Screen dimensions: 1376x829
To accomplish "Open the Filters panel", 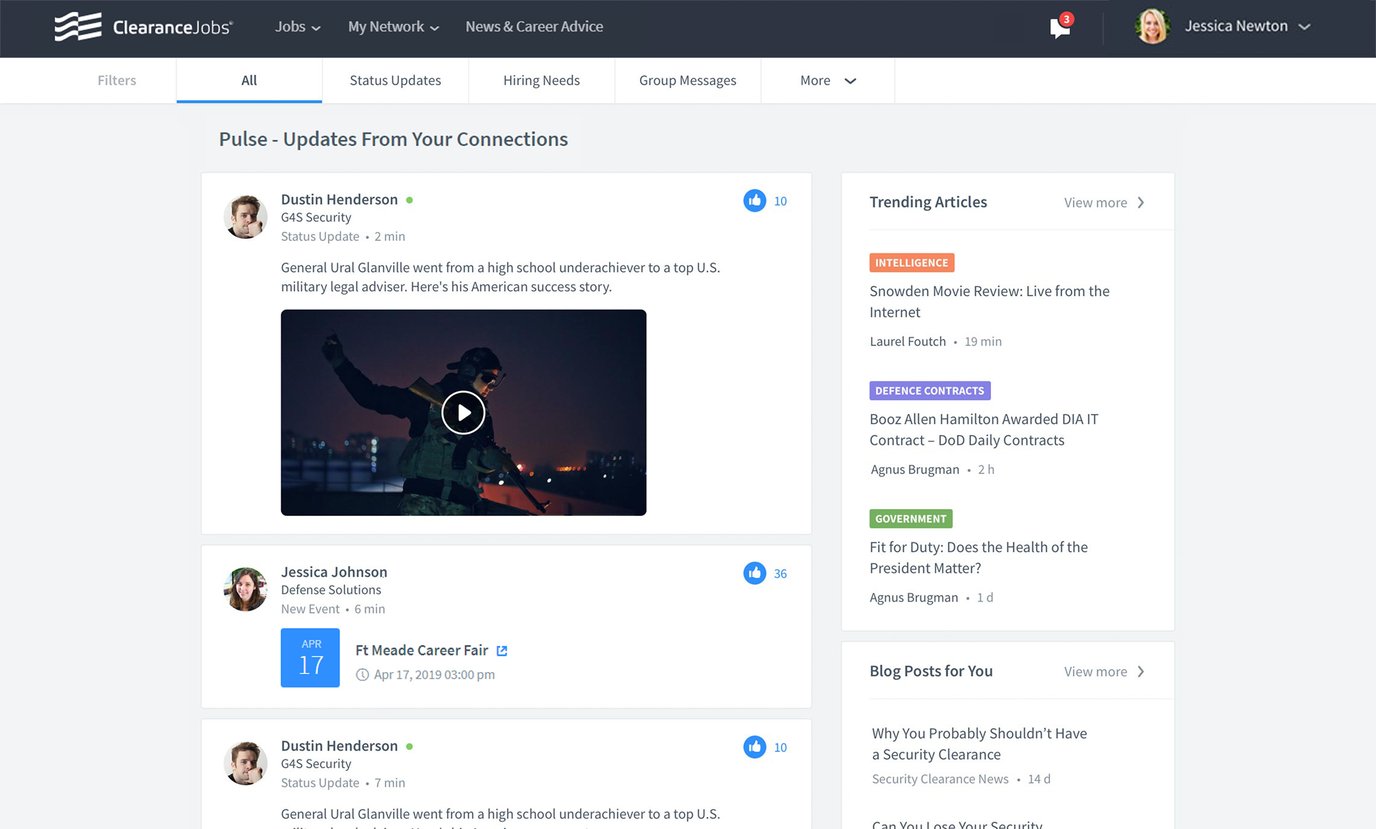I will 117,81.
